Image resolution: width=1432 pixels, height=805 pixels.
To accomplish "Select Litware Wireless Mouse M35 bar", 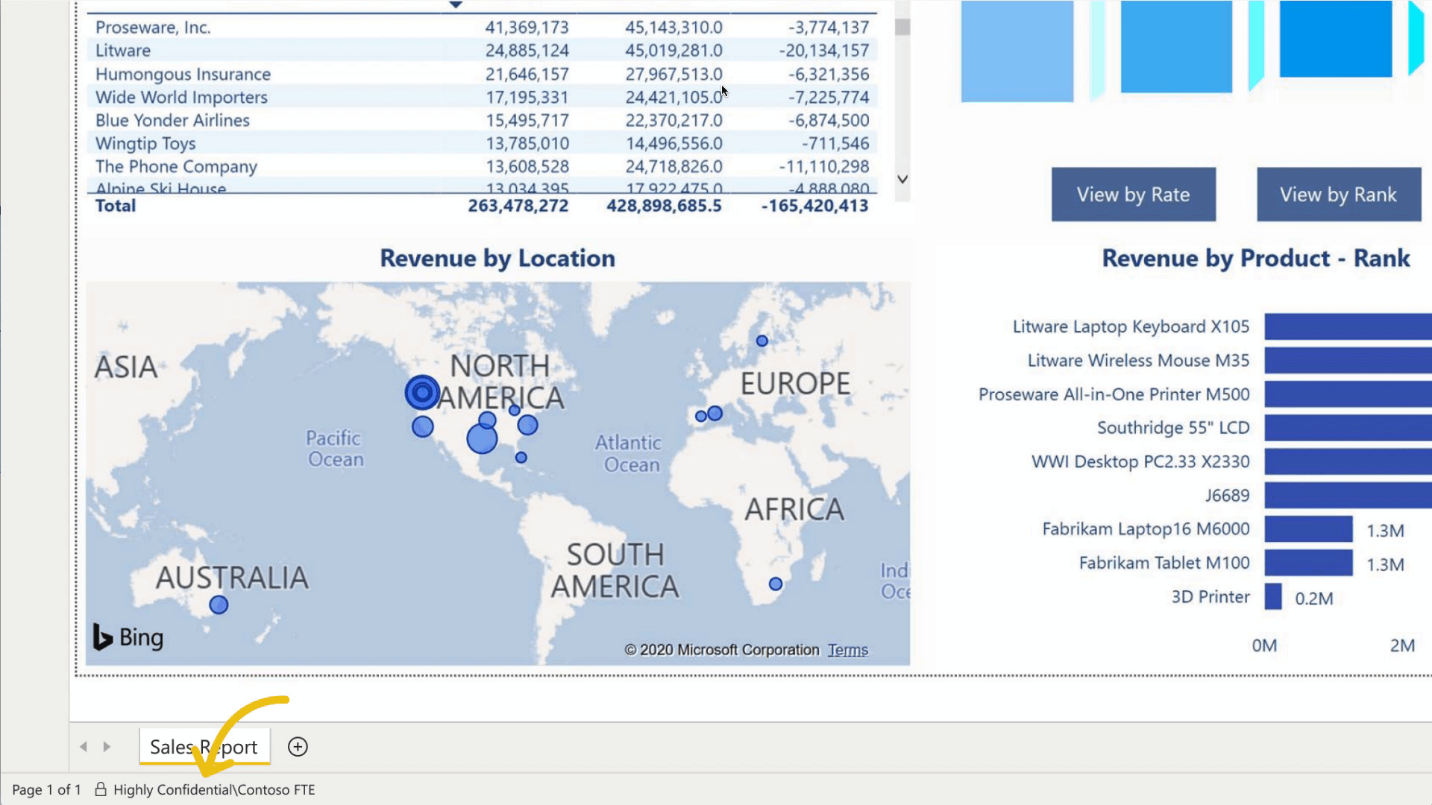I will [1348, 360].
